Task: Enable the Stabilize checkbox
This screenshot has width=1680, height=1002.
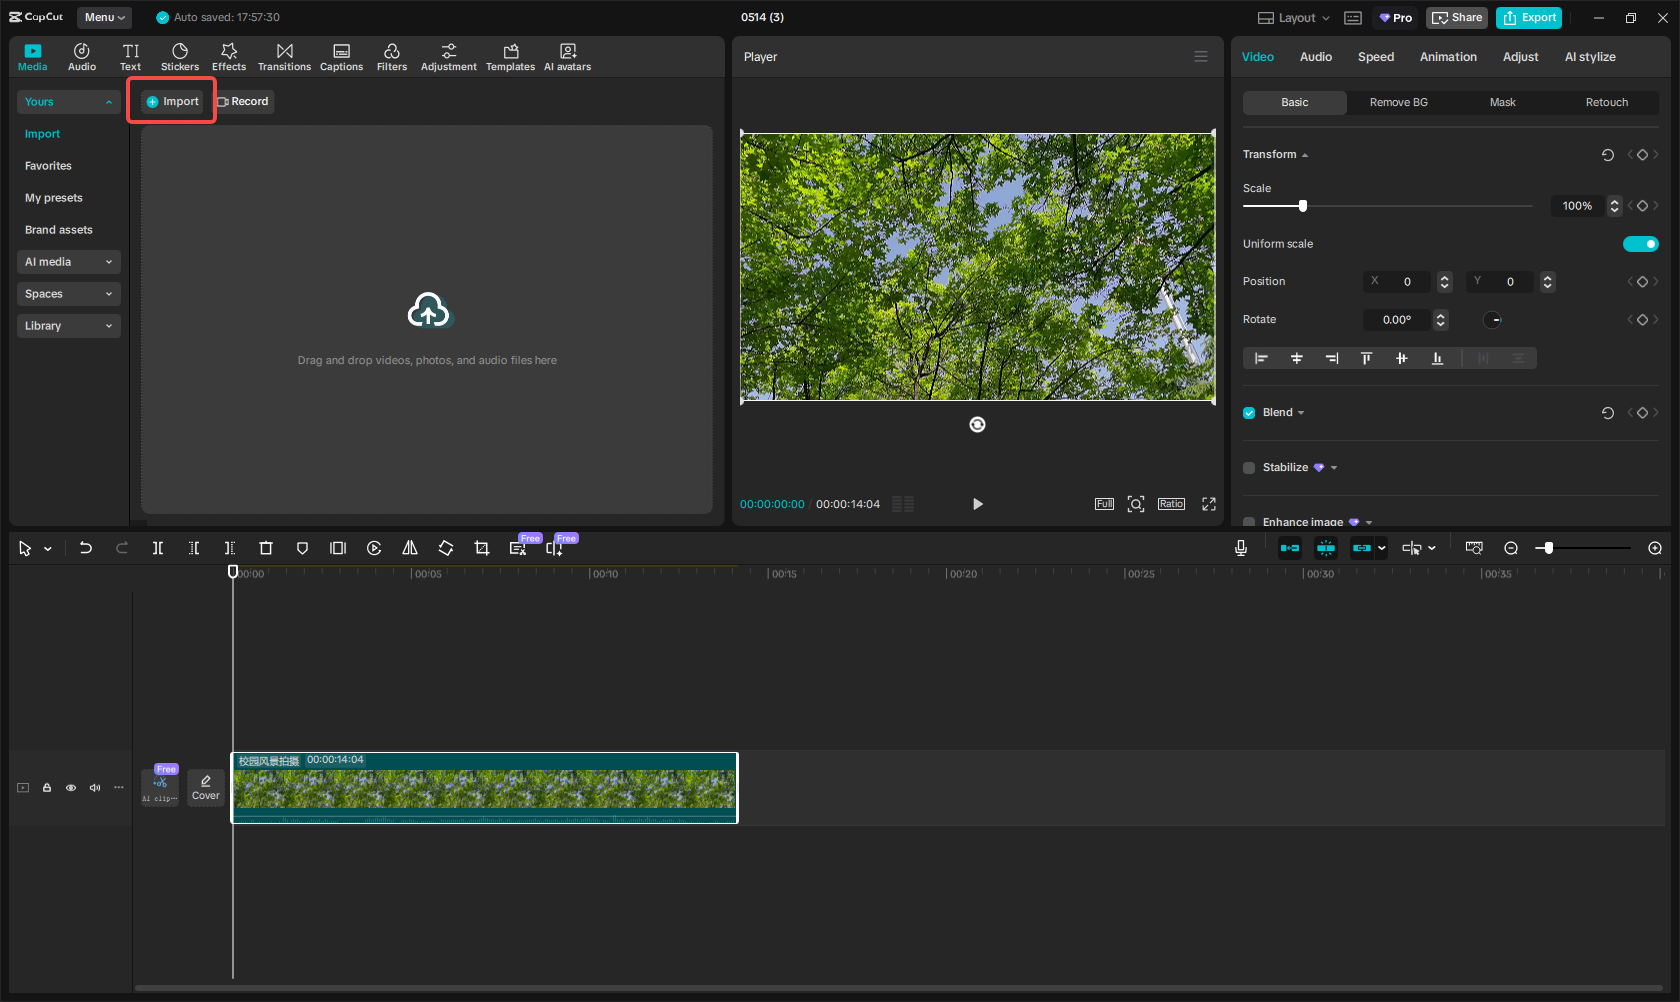Action: point(1248,467)
